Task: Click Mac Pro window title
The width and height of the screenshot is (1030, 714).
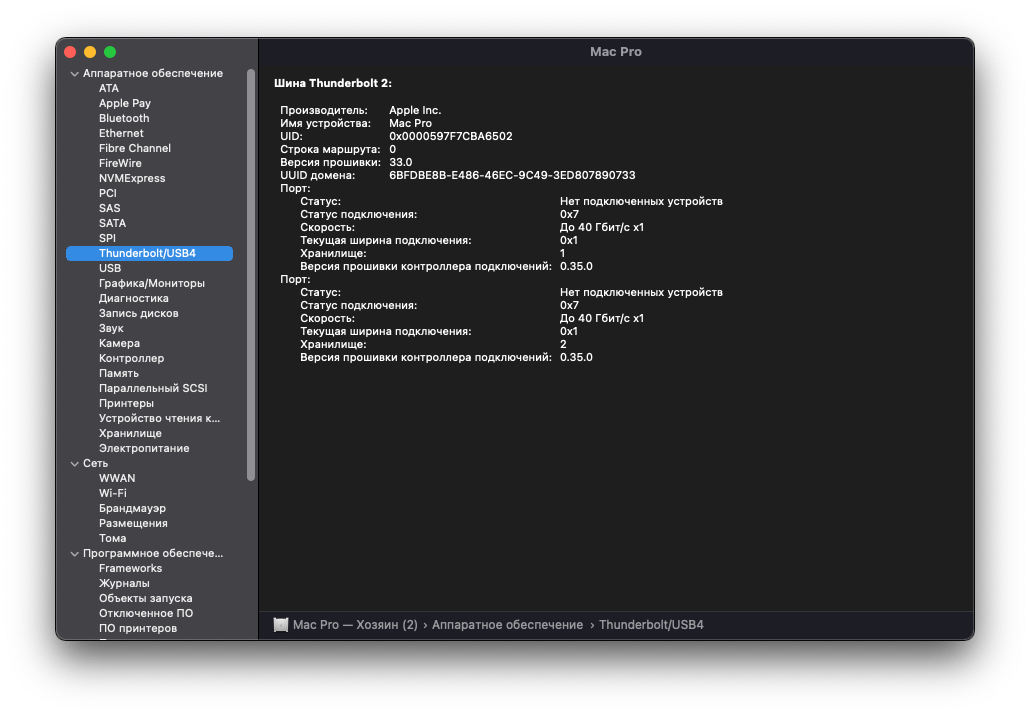Action: pos(616,52)
